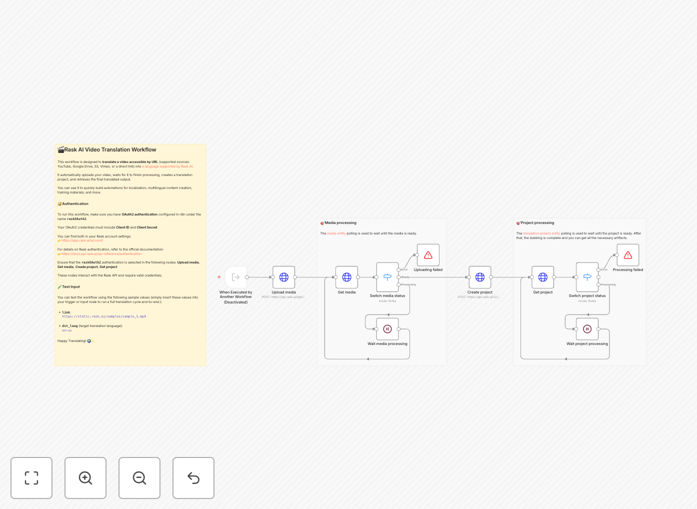Click the Test Input heading in the yellow note
Viewport: 697px width, 509px height.
point(69,287)
